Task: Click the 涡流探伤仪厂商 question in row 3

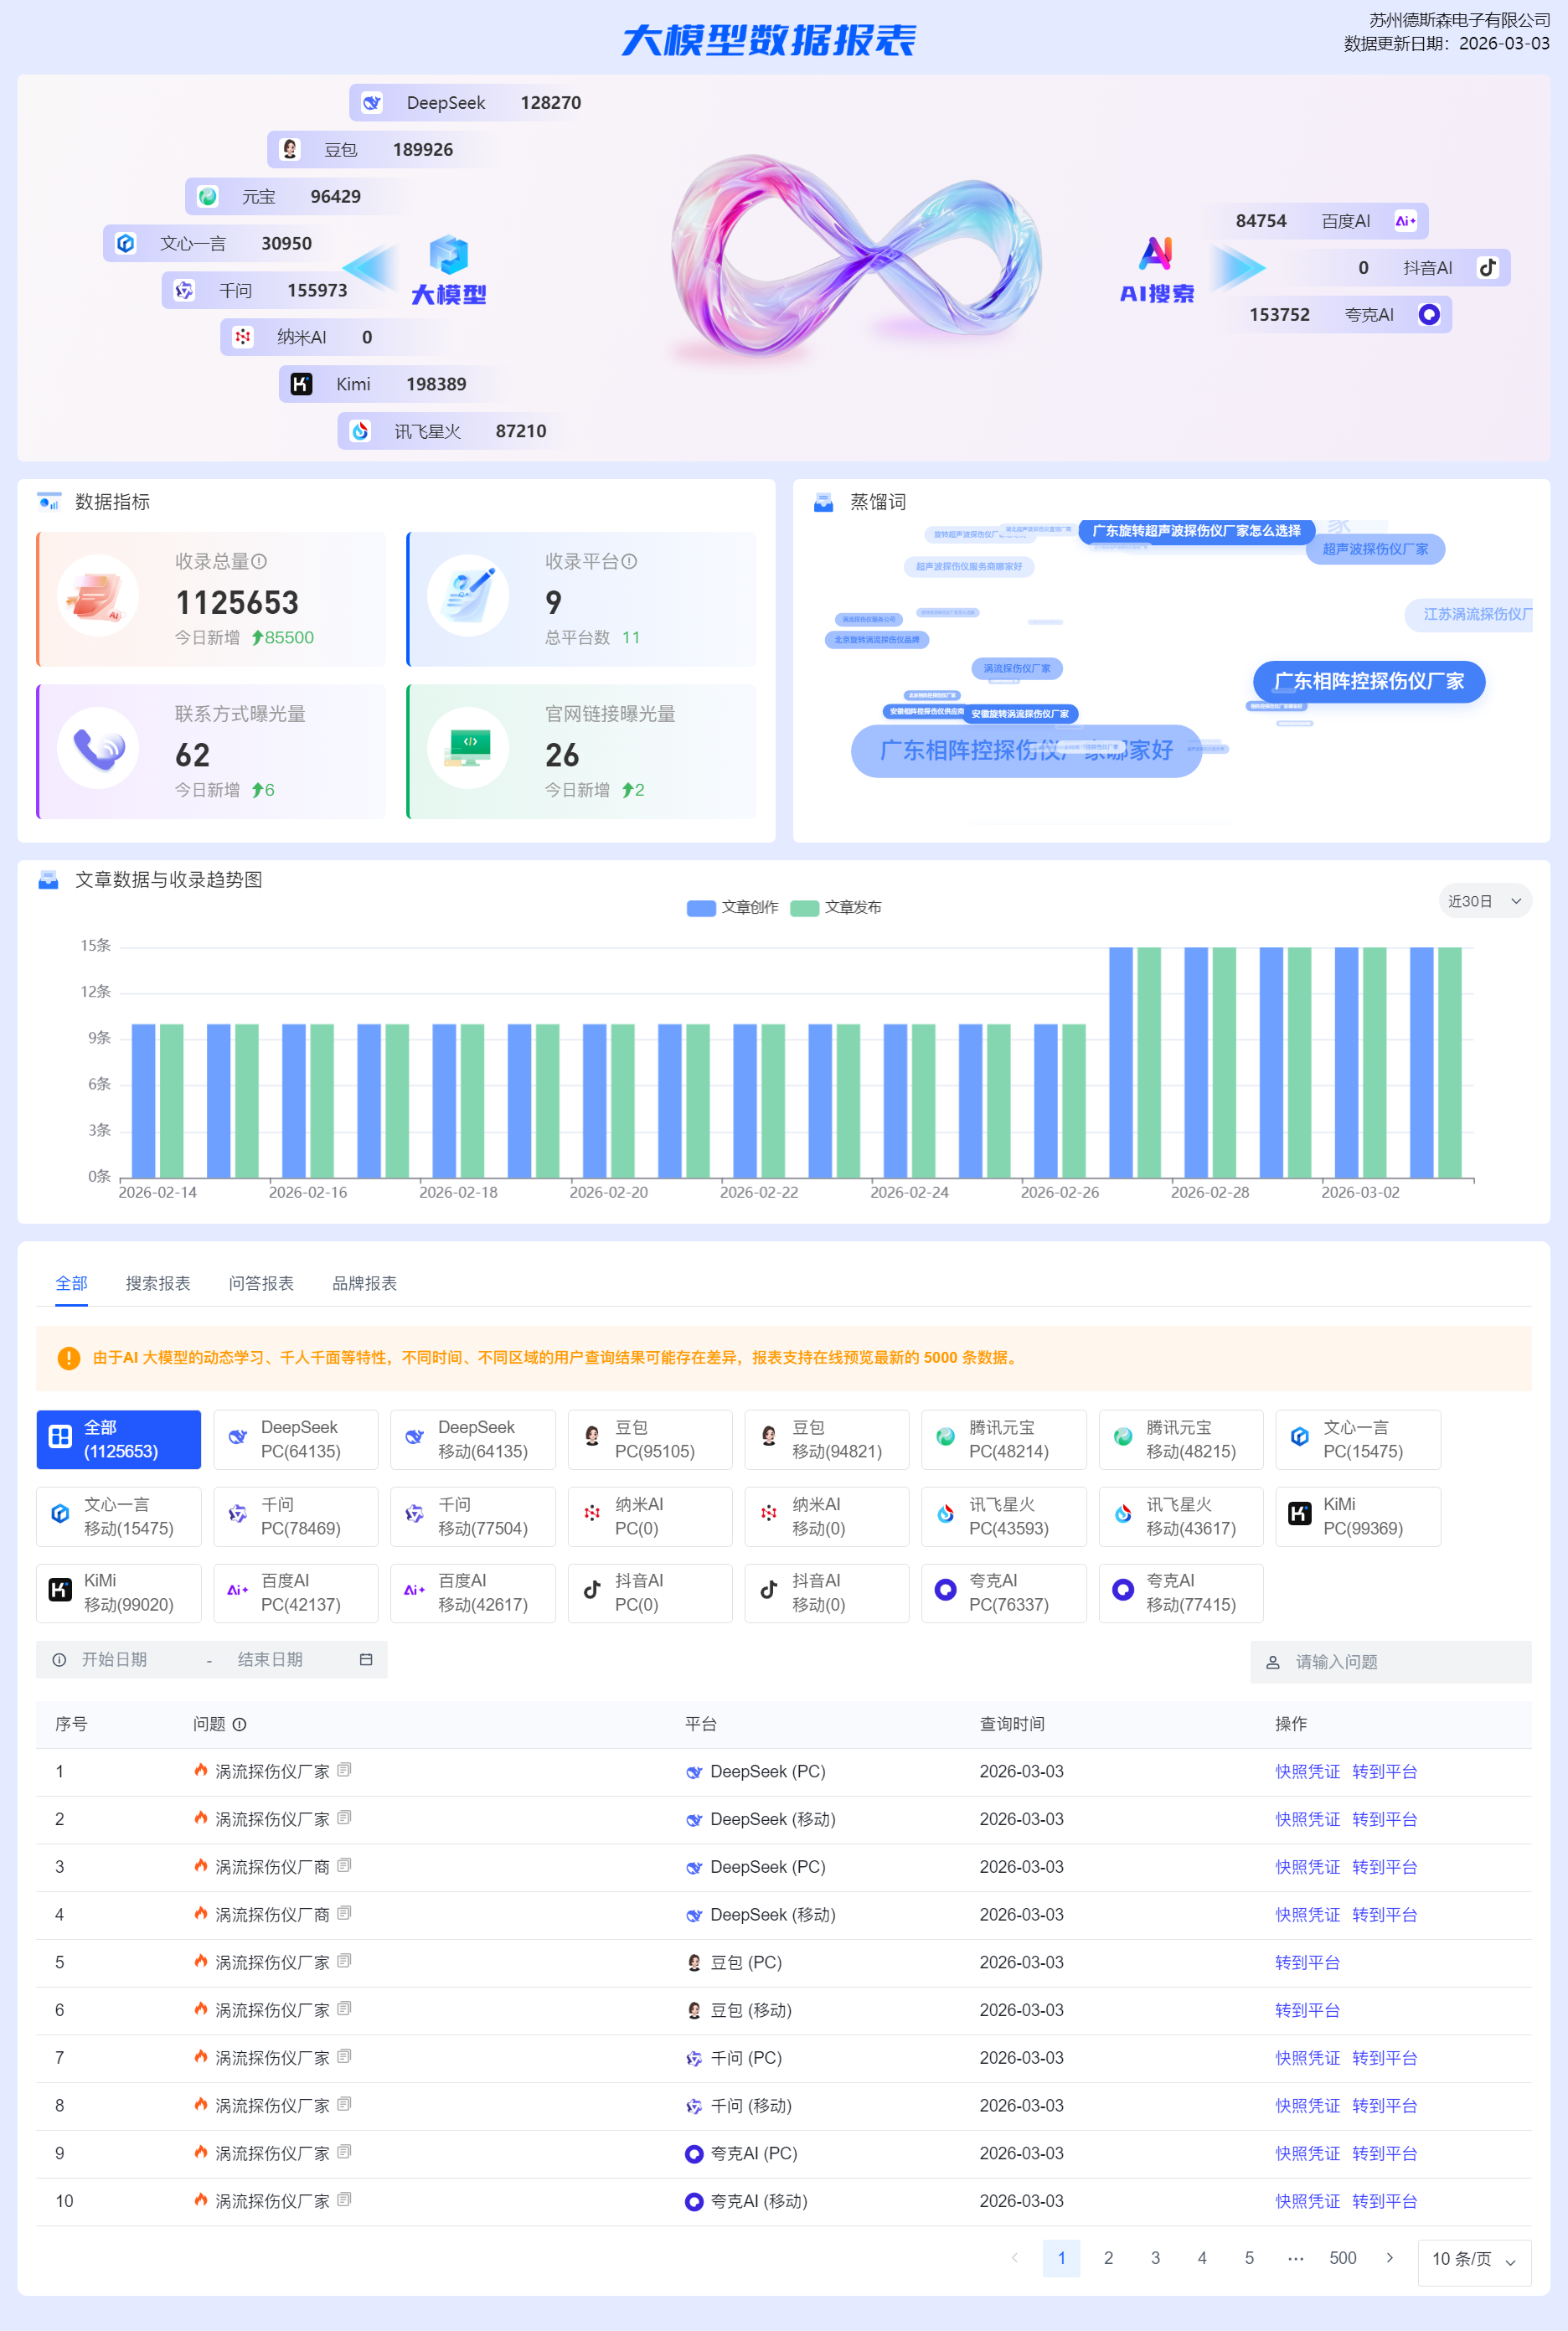Action: (272, 1867)
